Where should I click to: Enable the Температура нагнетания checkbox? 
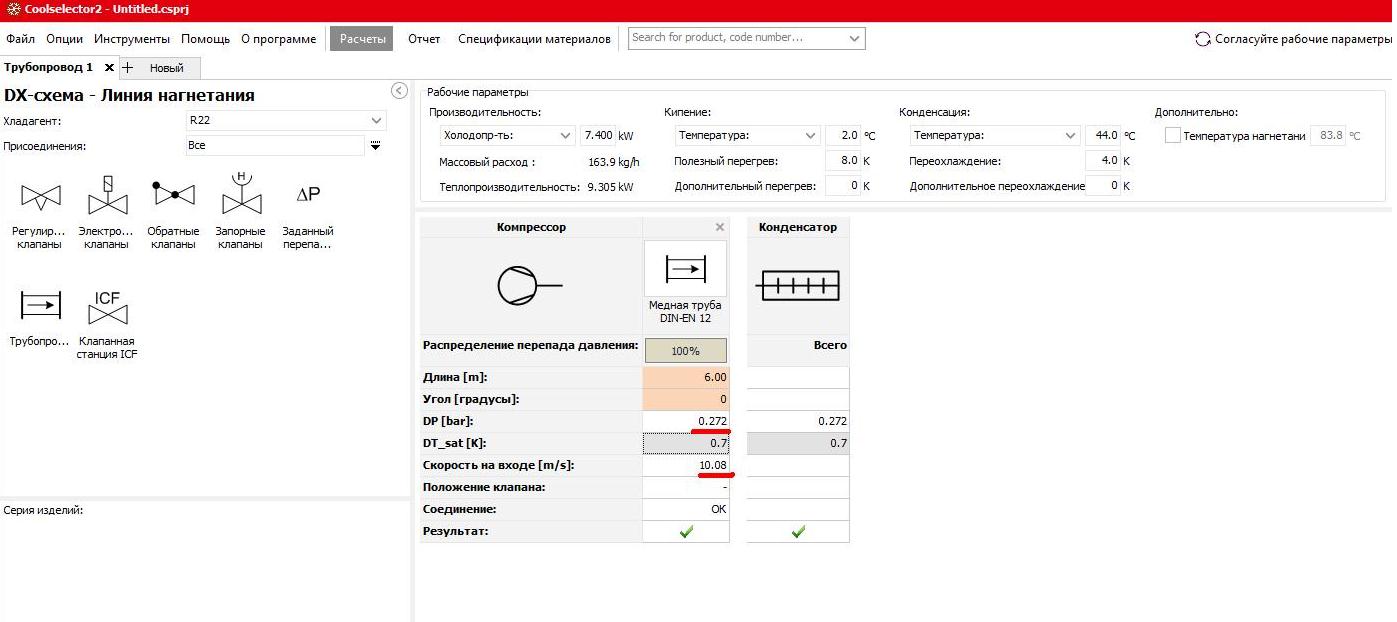point(1172,135)
